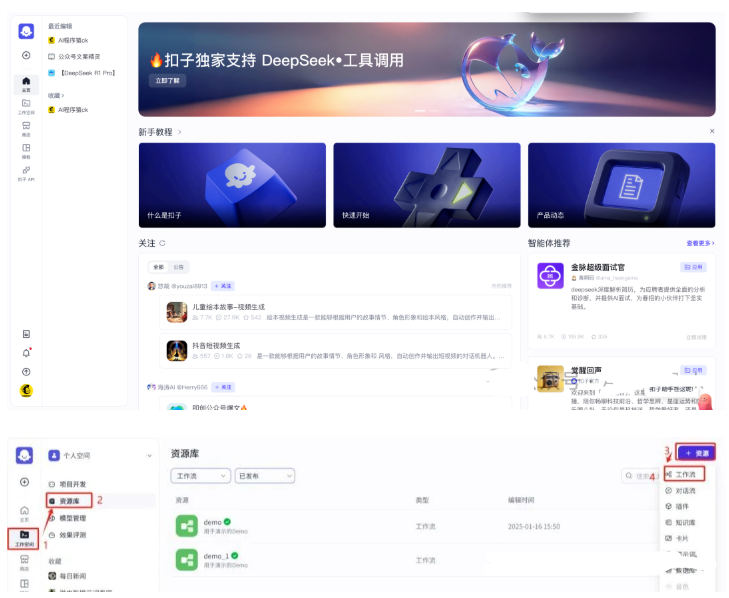Image resolution: width=729 pixels, height=598 pixels.
Task: Click the green workflow icon of the demo row
Action: coord(186,526)
